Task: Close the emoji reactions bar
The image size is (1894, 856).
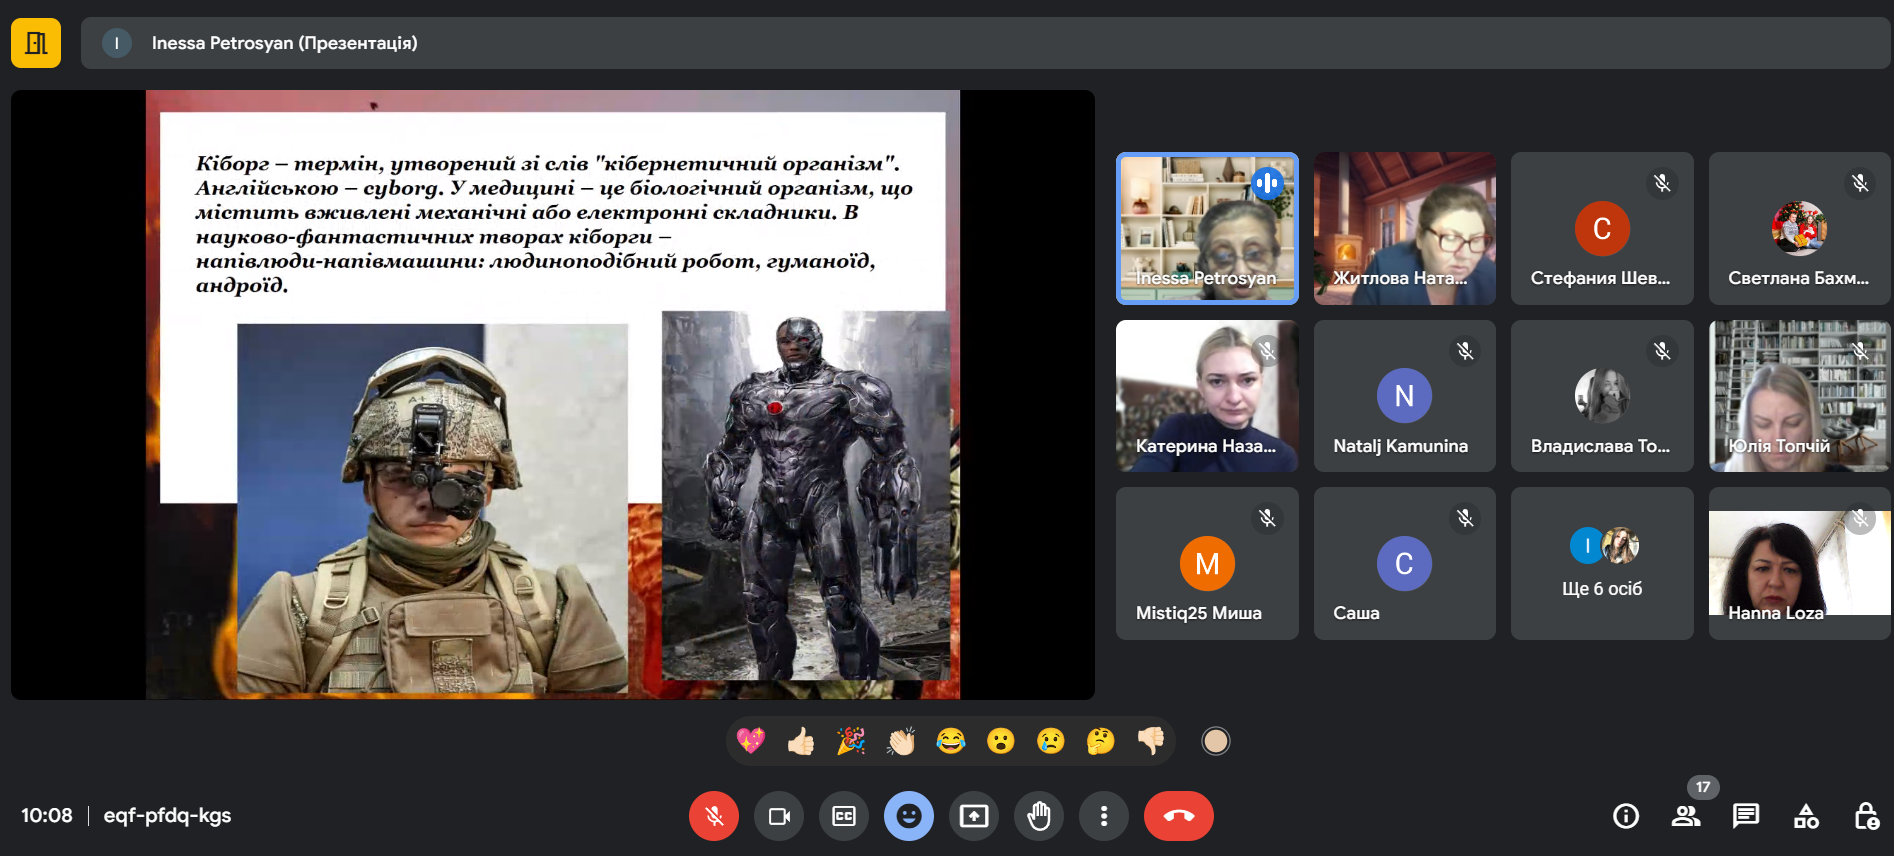Action: (908, 816)
